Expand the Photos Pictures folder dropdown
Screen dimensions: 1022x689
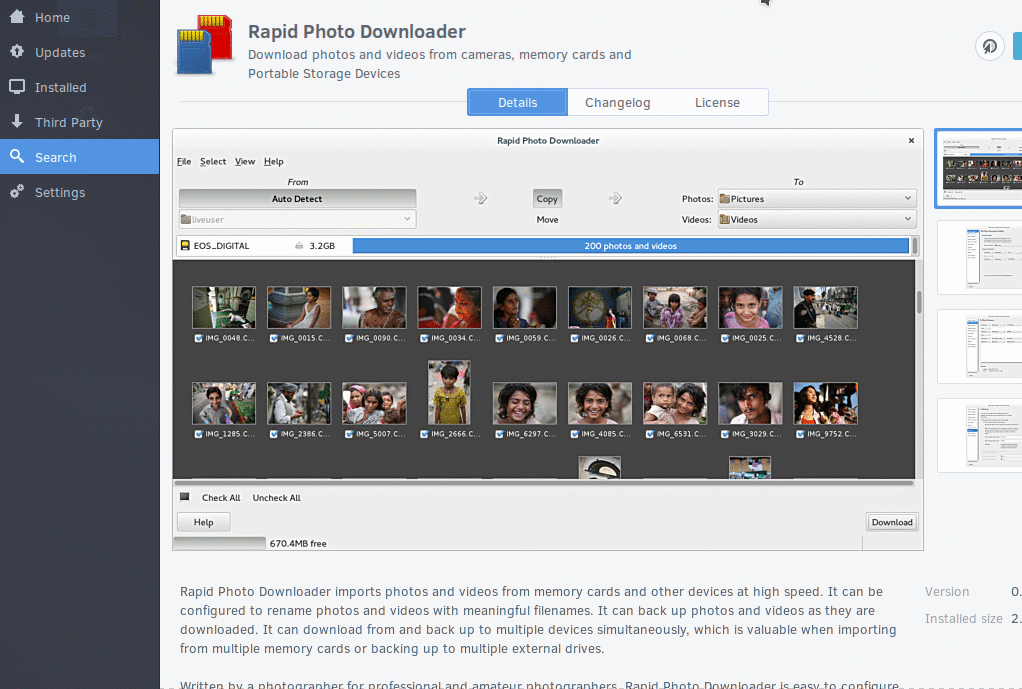point(817,199)
